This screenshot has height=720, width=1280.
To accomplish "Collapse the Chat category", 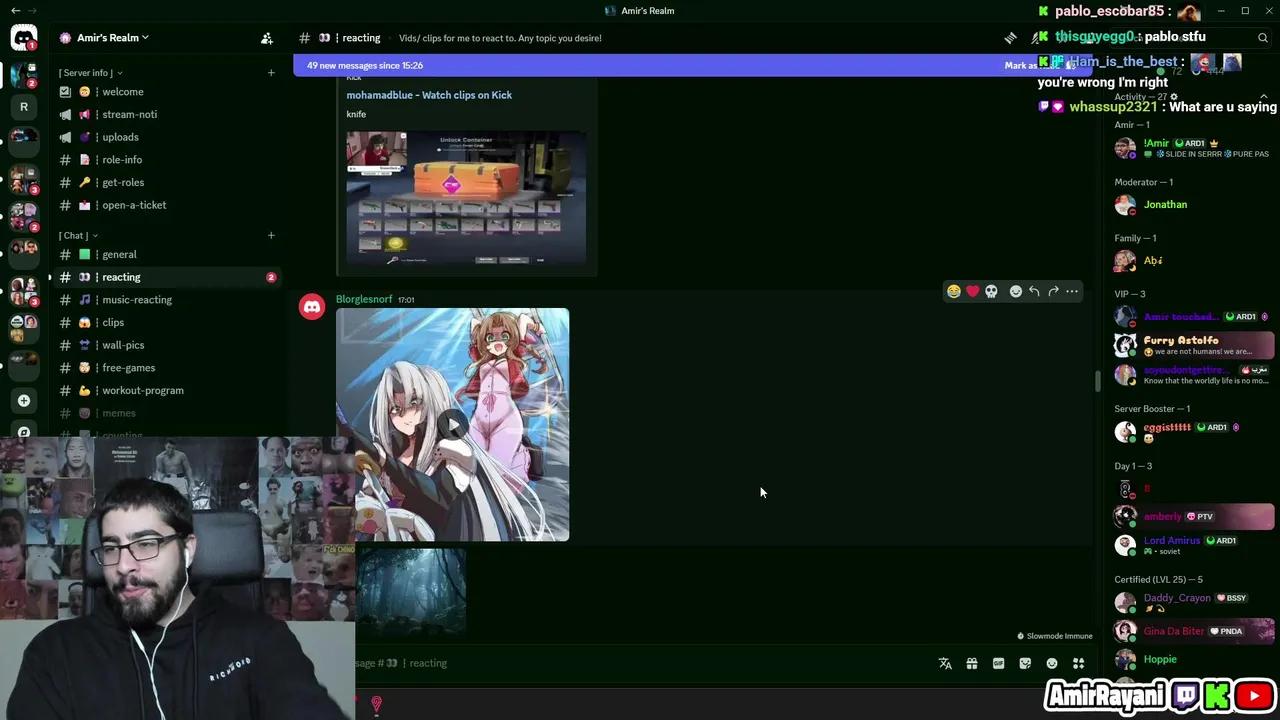I will click(x=77, y=235).
